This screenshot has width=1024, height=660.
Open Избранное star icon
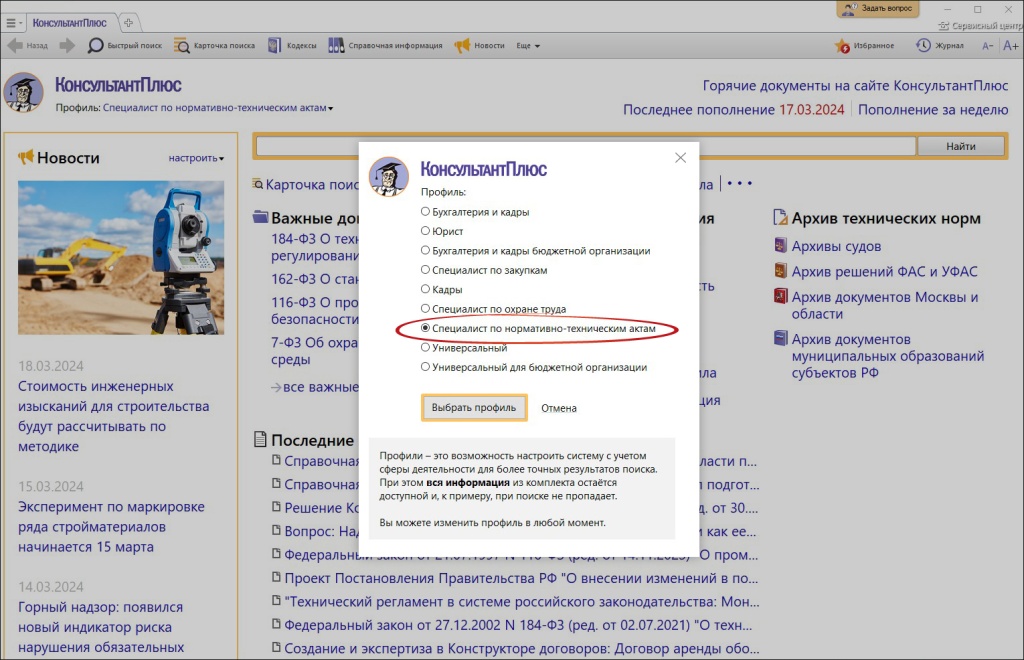[x=842, y=46]
